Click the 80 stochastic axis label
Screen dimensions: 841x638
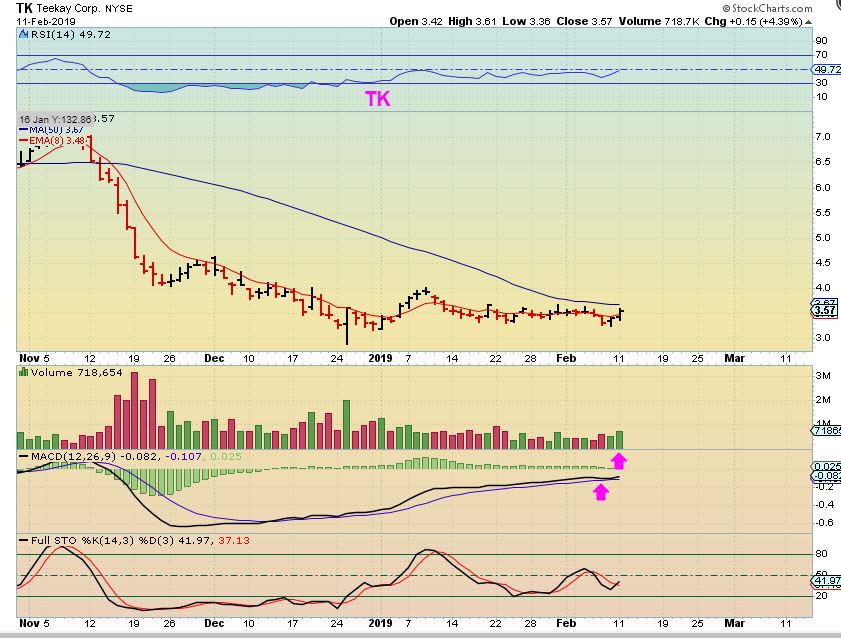pyautogui.click(x=821, y=554)
